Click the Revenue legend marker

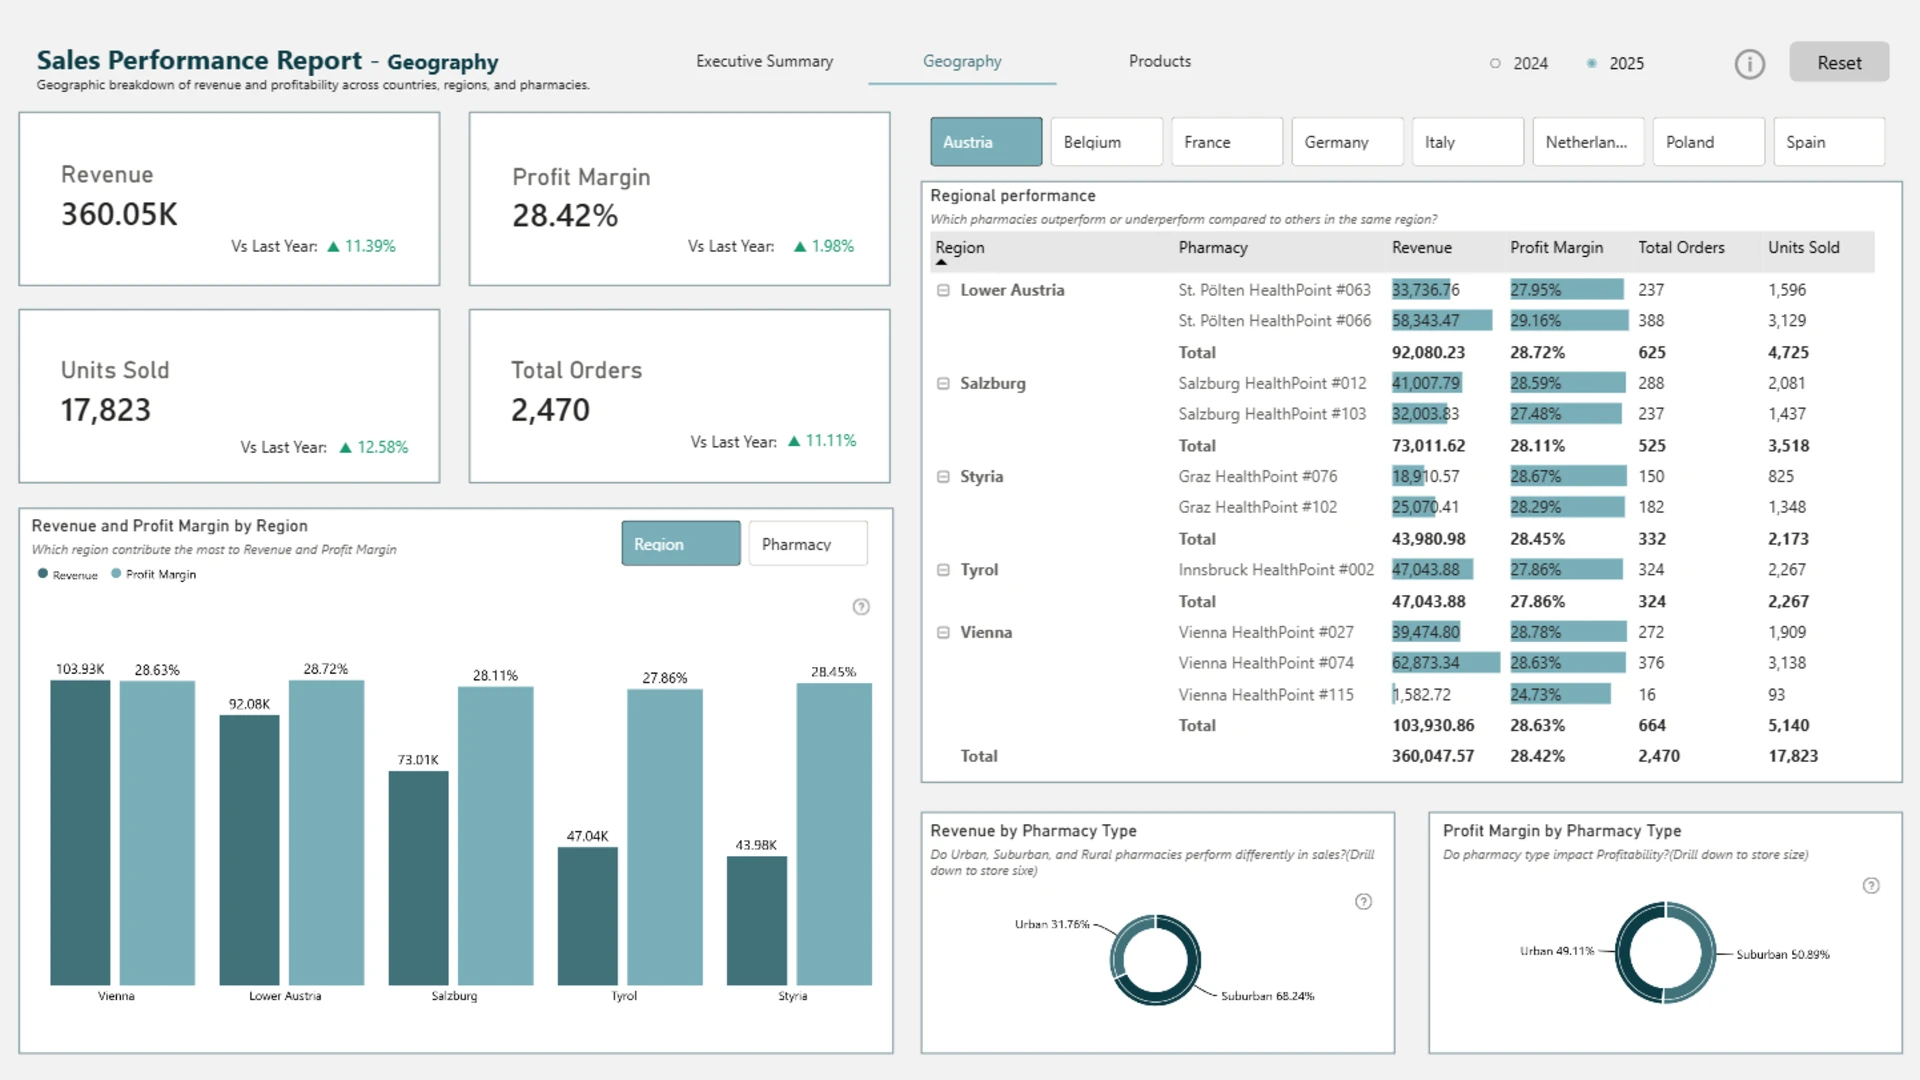[43, 574]
